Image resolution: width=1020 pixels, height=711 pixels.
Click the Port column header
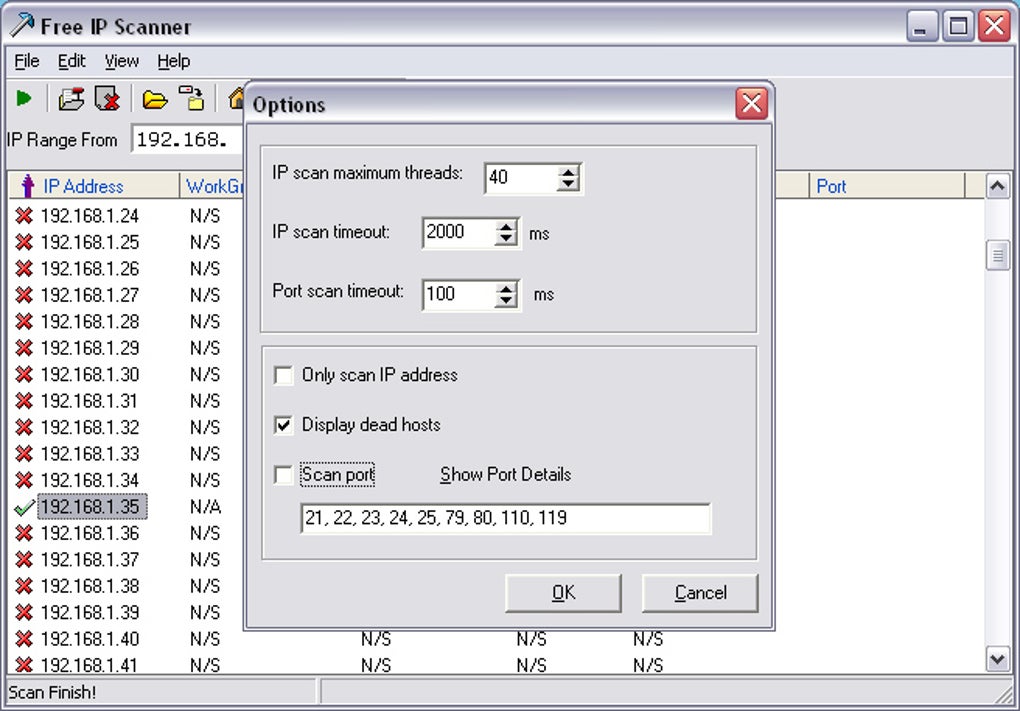point(887,186)
